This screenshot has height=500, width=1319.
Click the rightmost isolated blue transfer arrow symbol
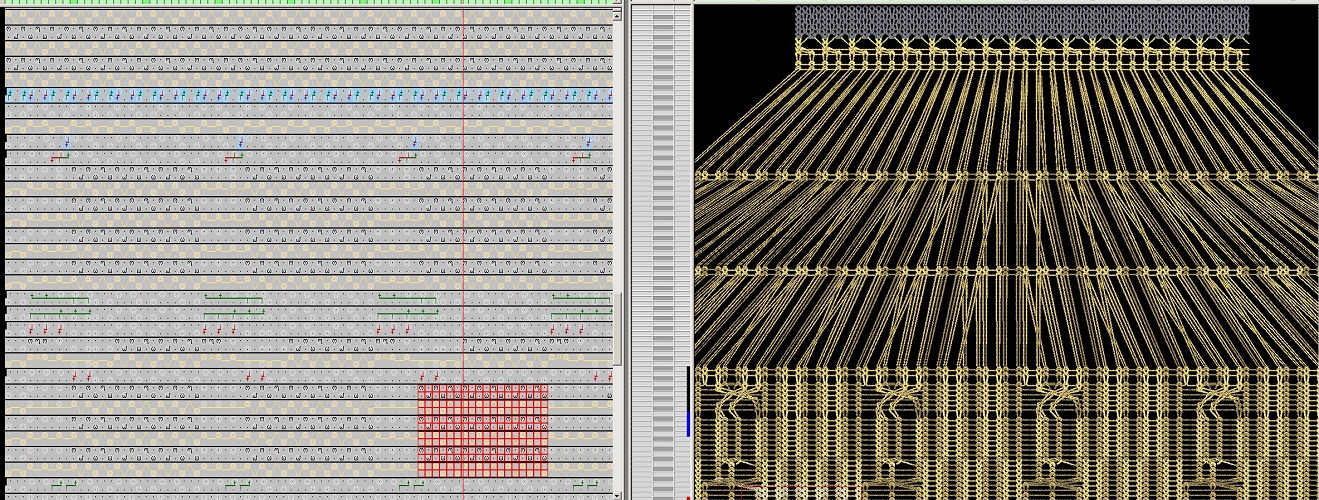(588, 143)
